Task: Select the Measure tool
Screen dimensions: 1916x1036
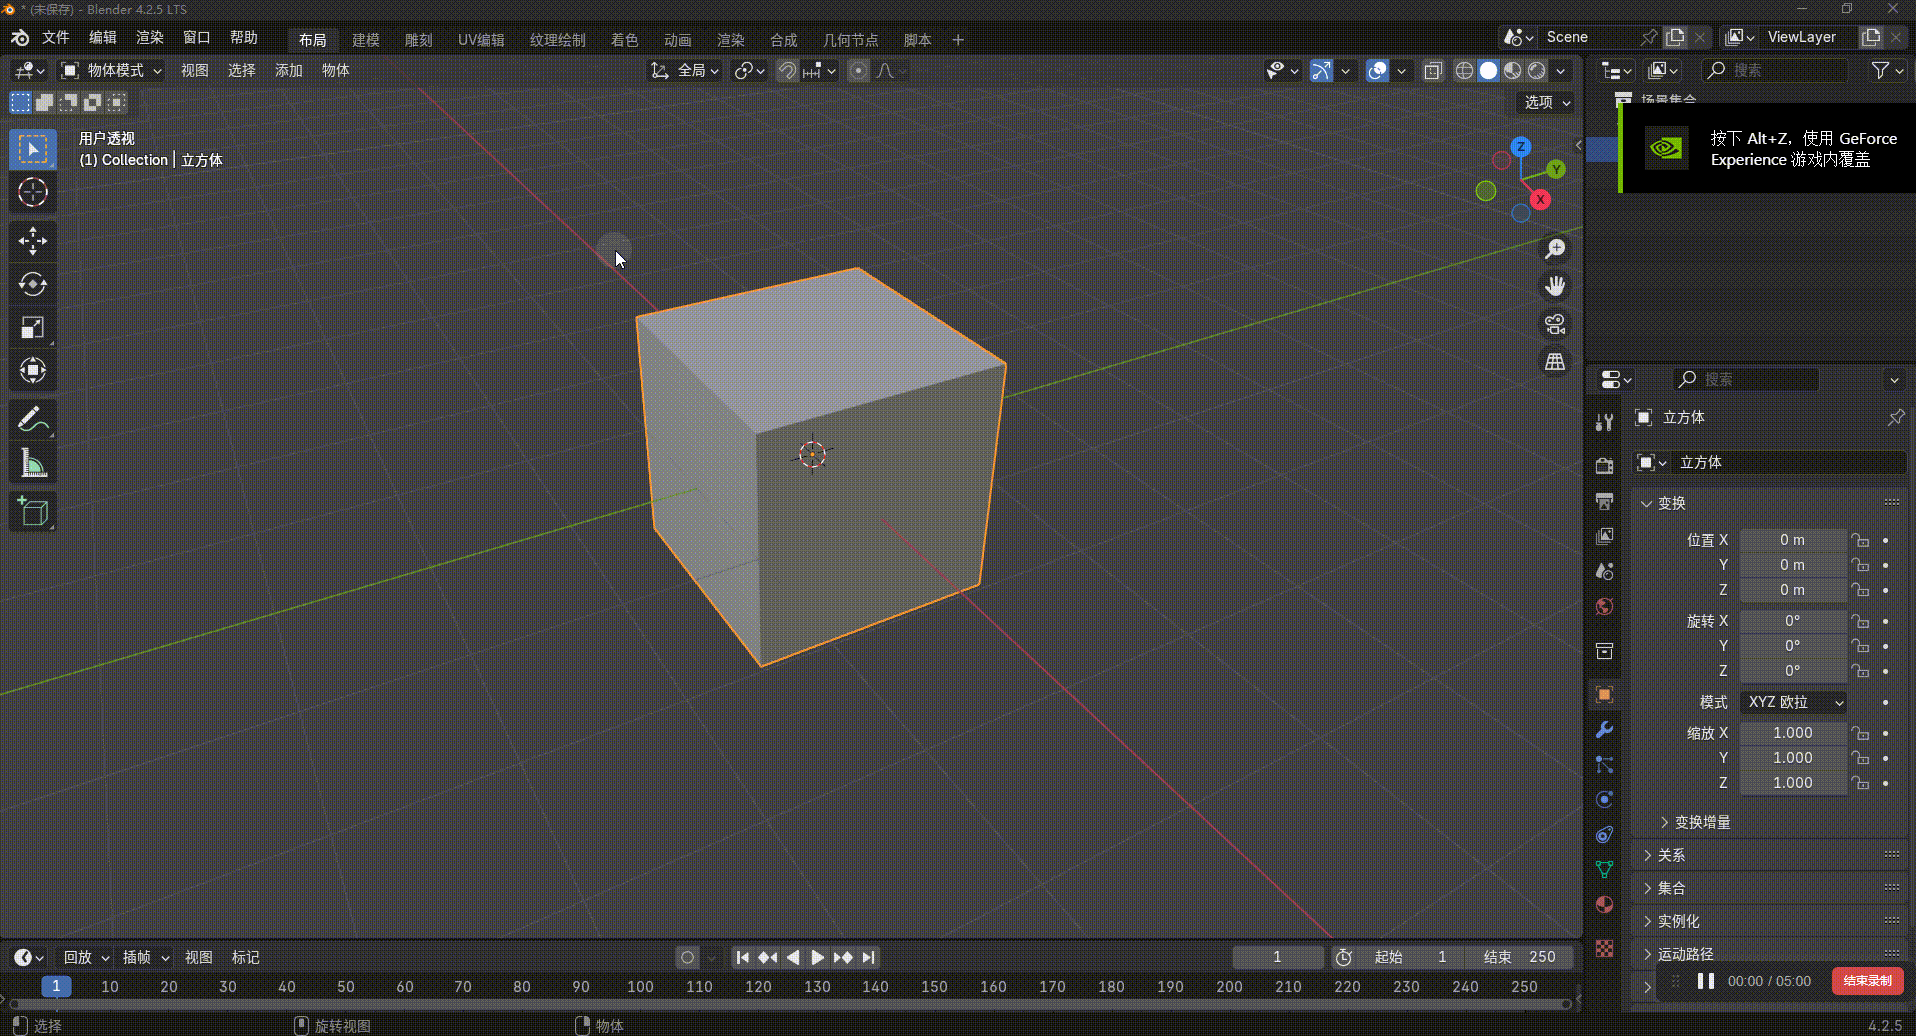Action: coord(32,464)
